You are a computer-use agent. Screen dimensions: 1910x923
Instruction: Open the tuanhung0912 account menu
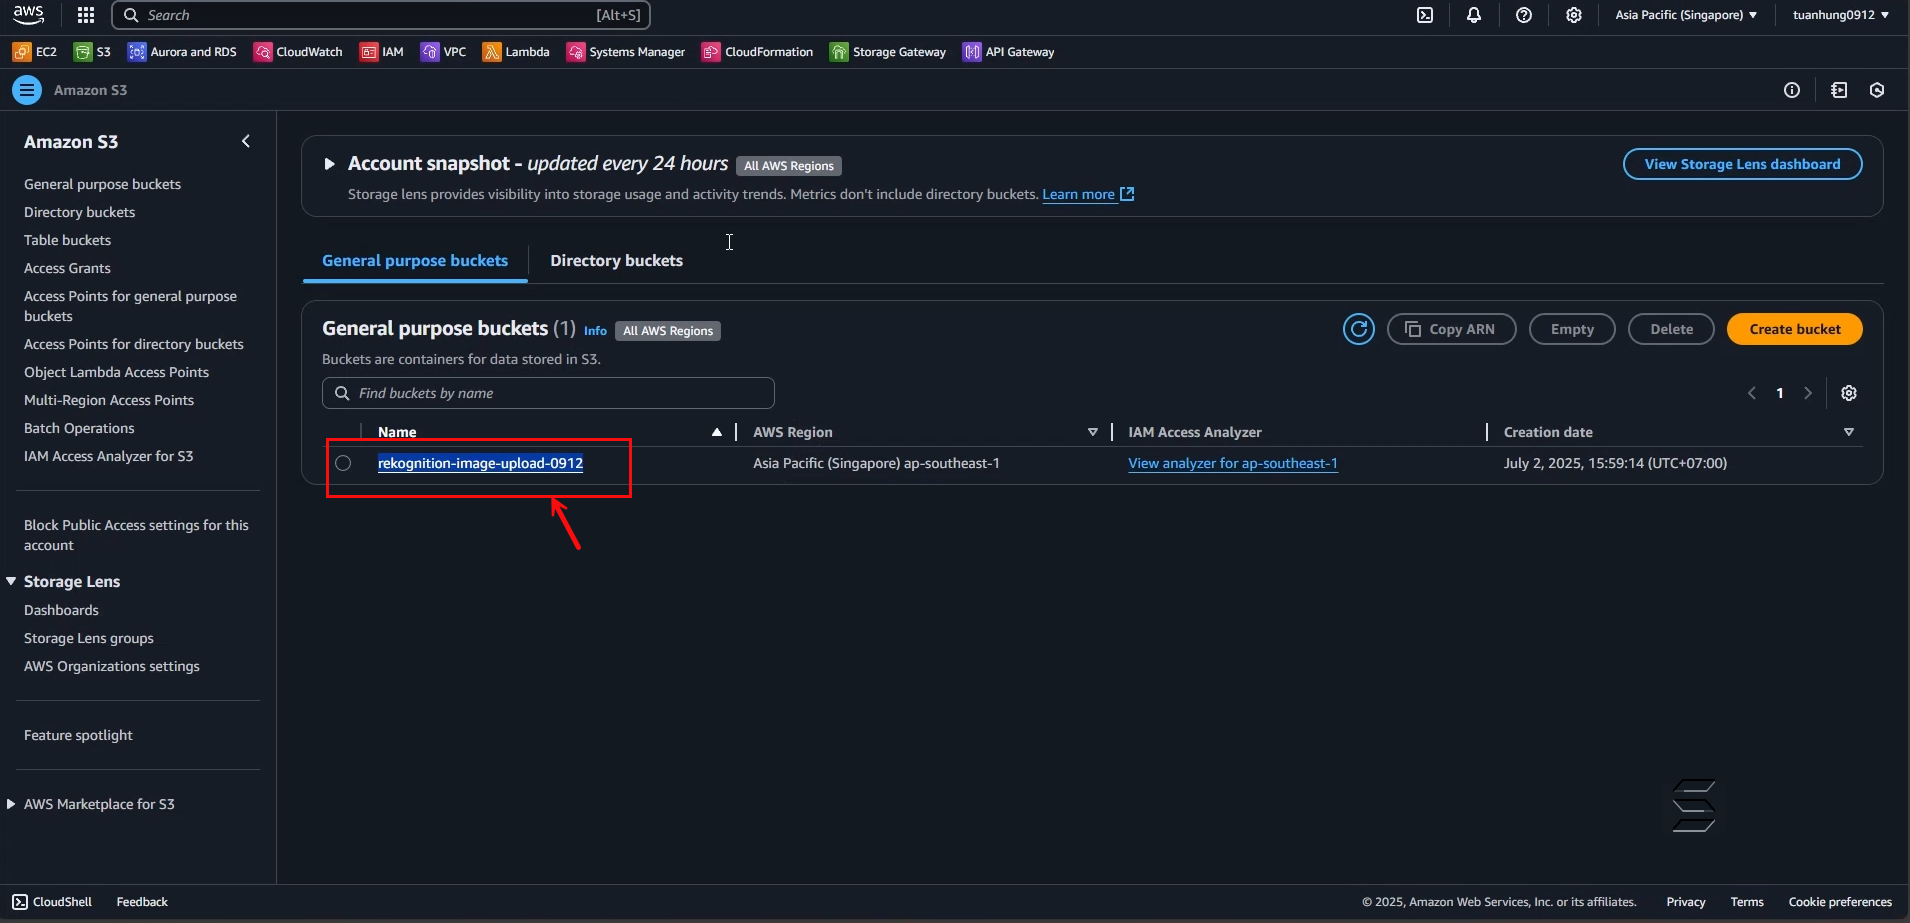(x=1841, y=15)
